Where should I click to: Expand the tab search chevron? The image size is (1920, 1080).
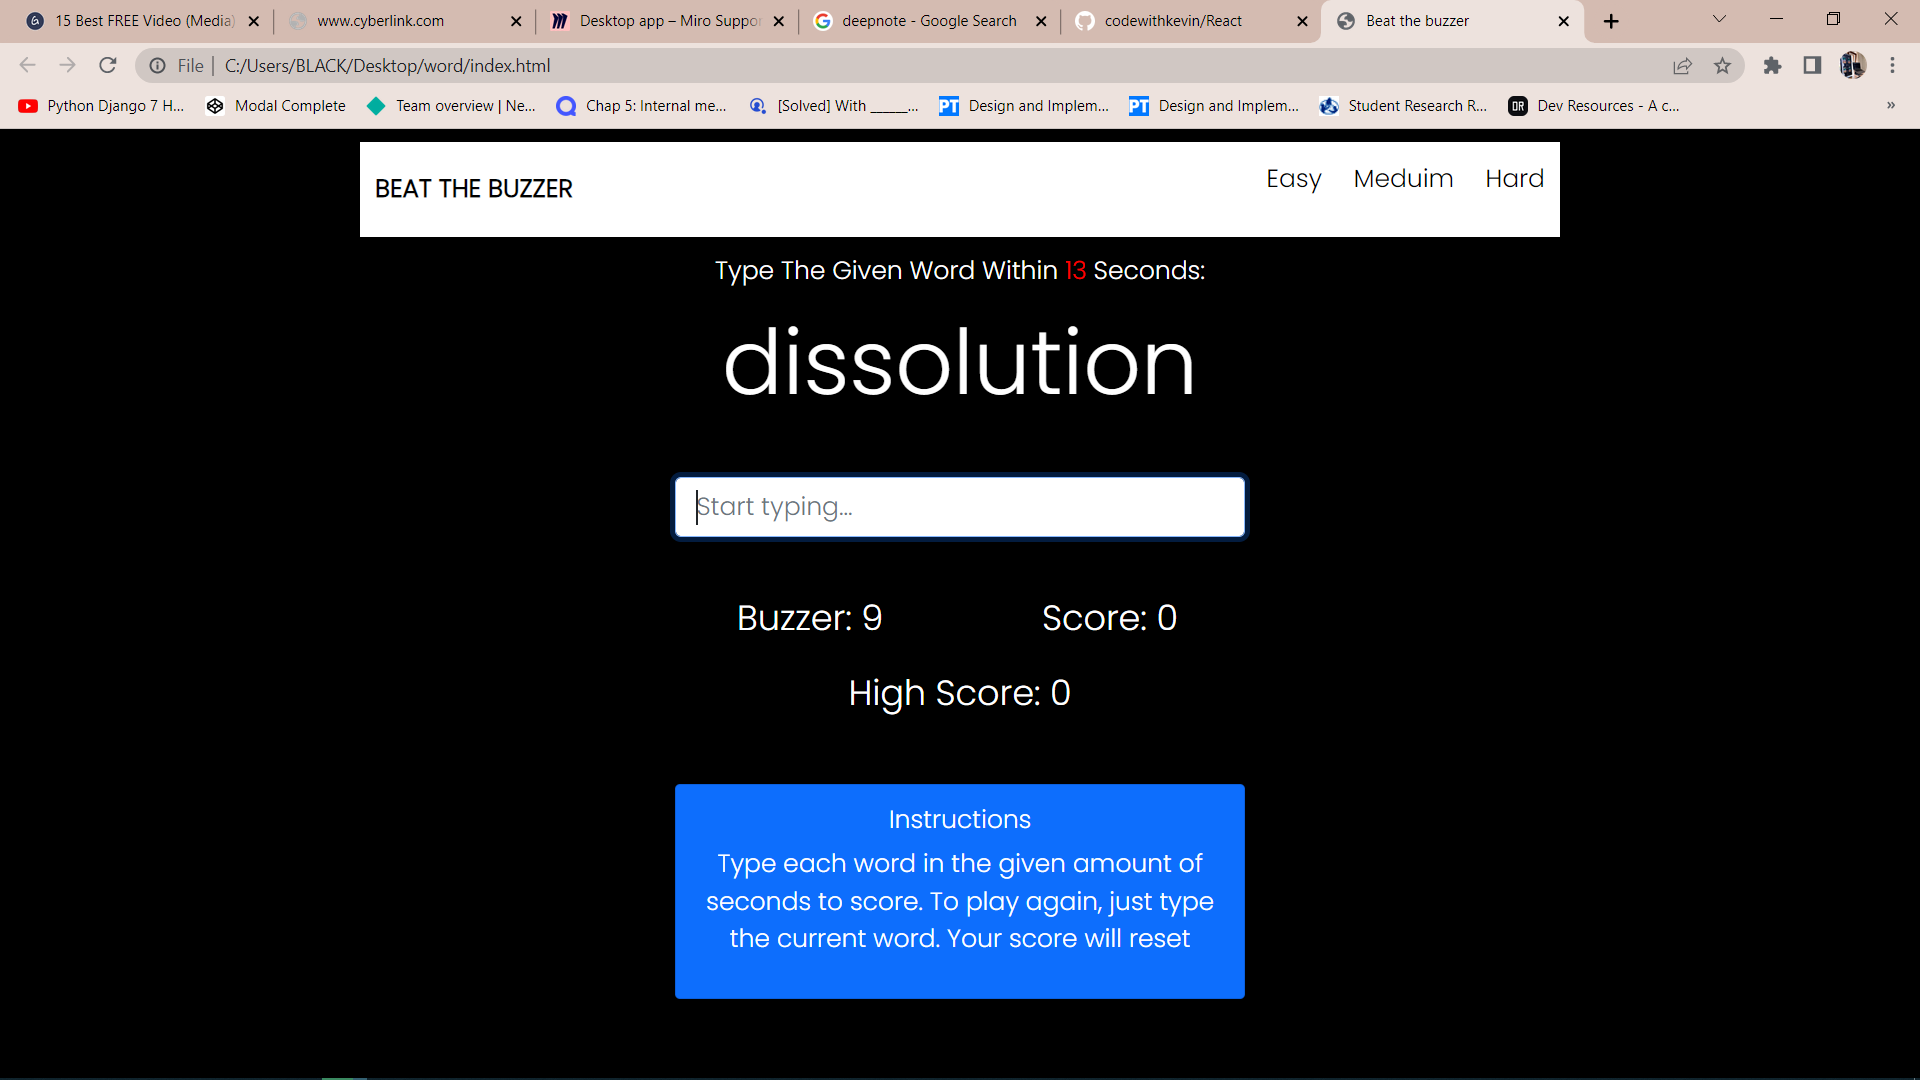[x=1719, y=19]
